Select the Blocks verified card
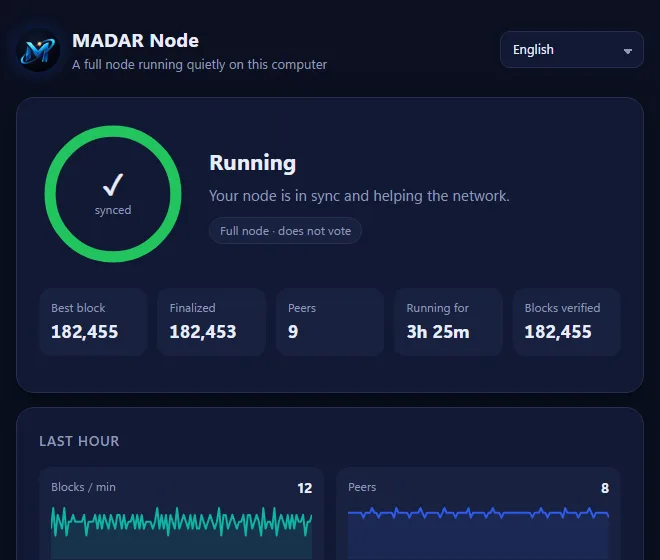Screen dimensions: 660x560 [x=567, y=322]
